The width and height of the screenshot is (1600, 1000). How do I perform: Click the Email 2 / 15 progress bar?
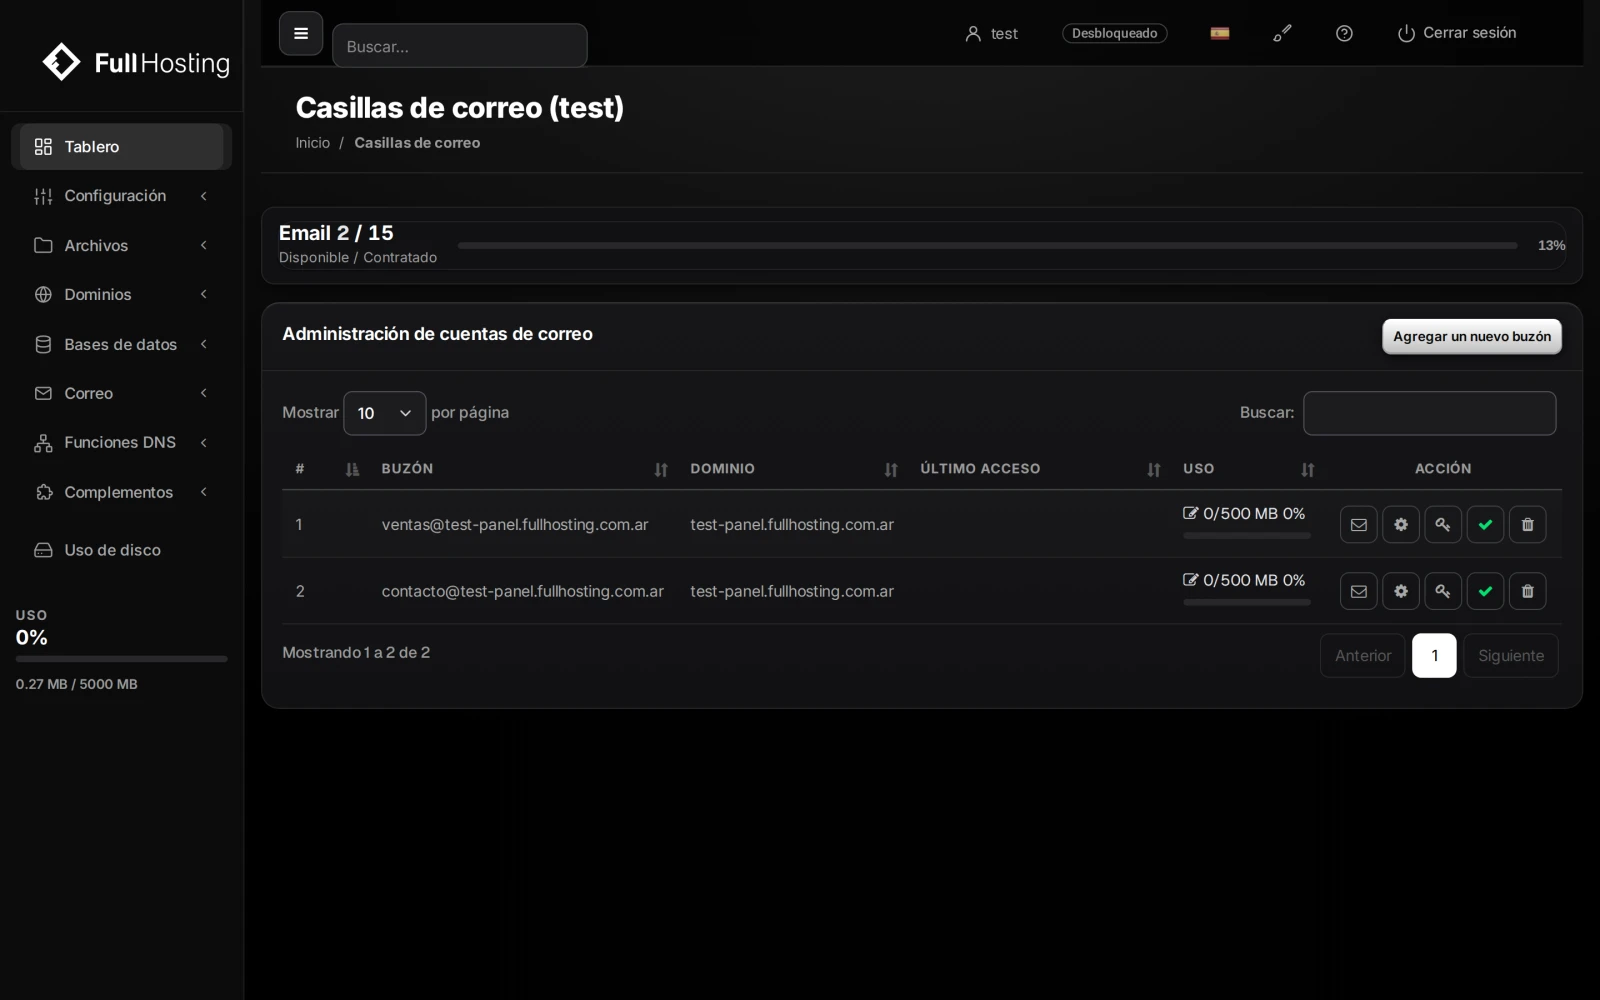coord(987,245)
